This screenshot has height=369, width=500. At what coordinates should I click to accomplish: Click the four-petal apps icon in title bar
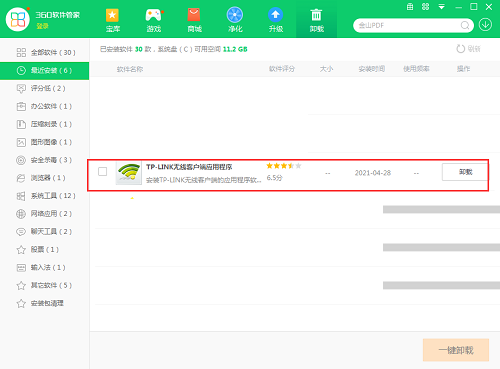[x=426, y=7]
